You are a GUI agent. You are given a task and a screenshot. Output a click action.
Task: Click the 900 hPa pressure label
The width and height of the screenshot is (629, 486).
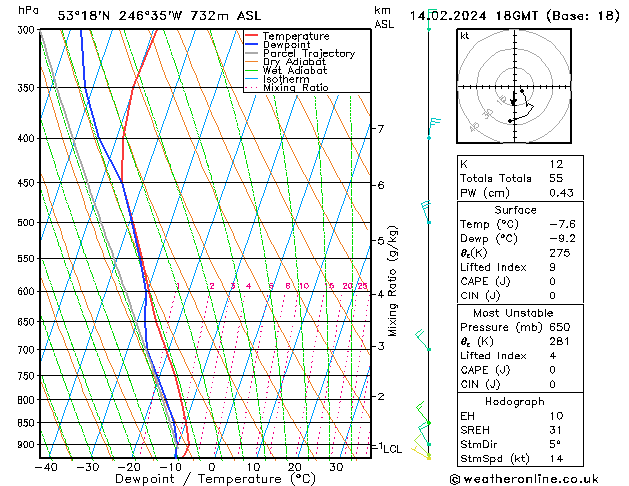[x=28, y=444]
